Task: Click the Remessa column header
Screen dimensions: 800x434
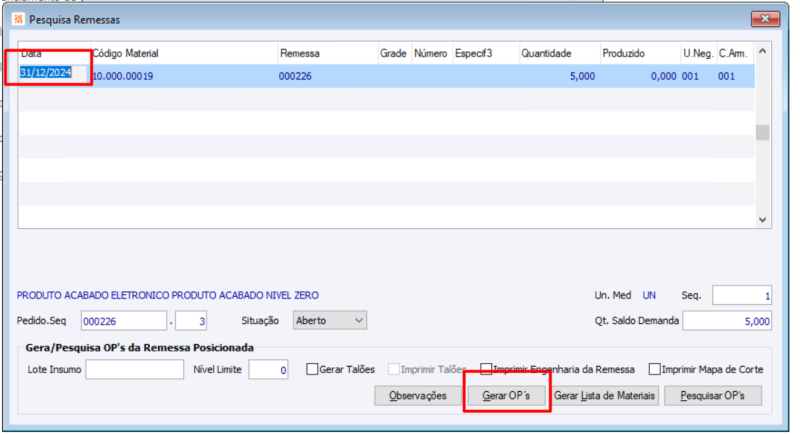Action: [328, 53]
